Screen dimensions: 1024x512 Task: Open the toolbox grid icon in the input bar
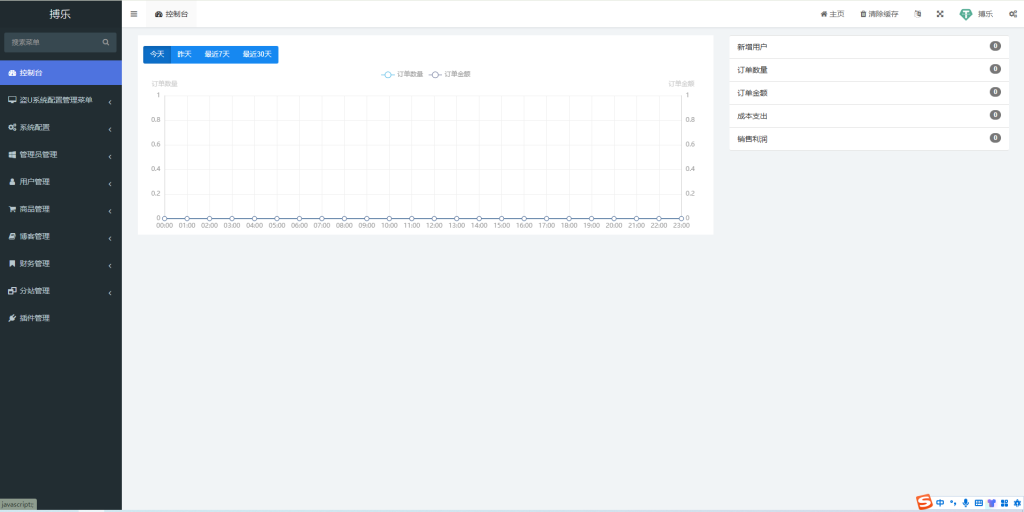1004,503
